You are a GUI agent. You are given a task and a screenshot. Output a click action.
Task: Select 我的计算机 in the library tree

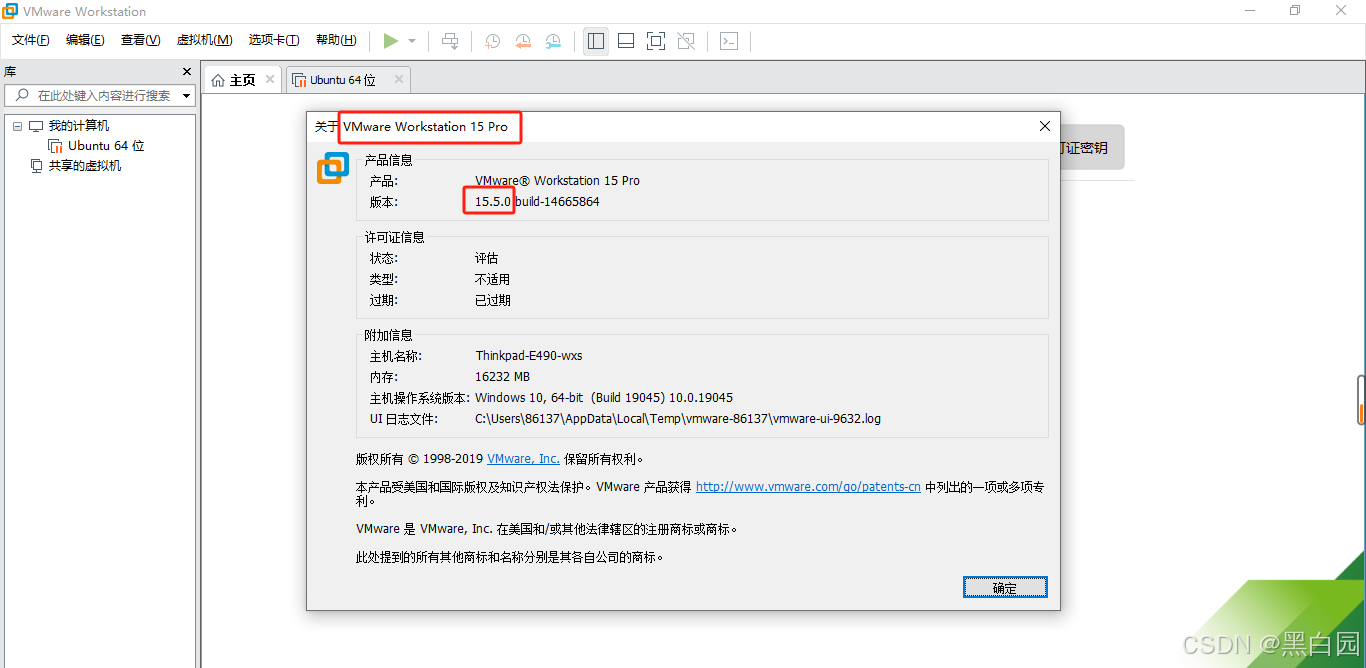click(79, 126)
